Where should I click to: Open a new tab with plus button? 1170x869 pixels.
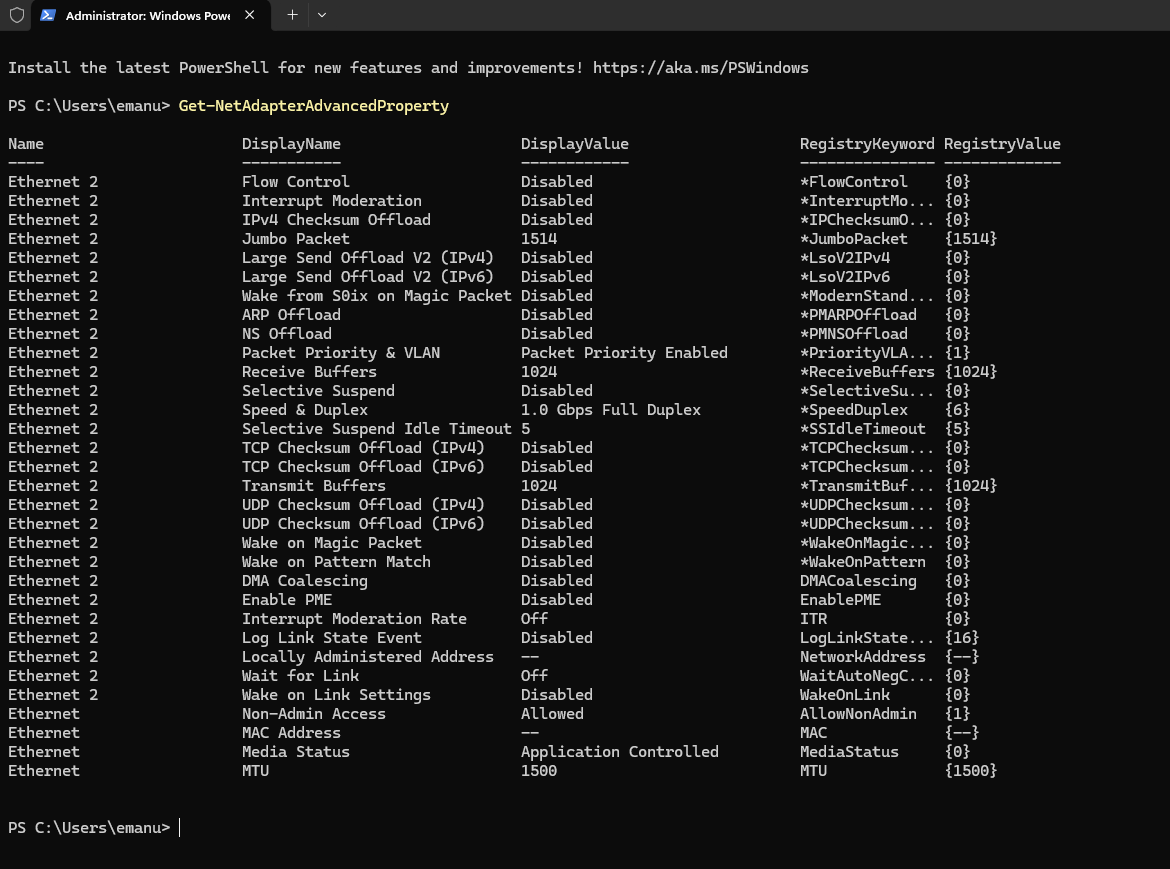click(292, 15)
